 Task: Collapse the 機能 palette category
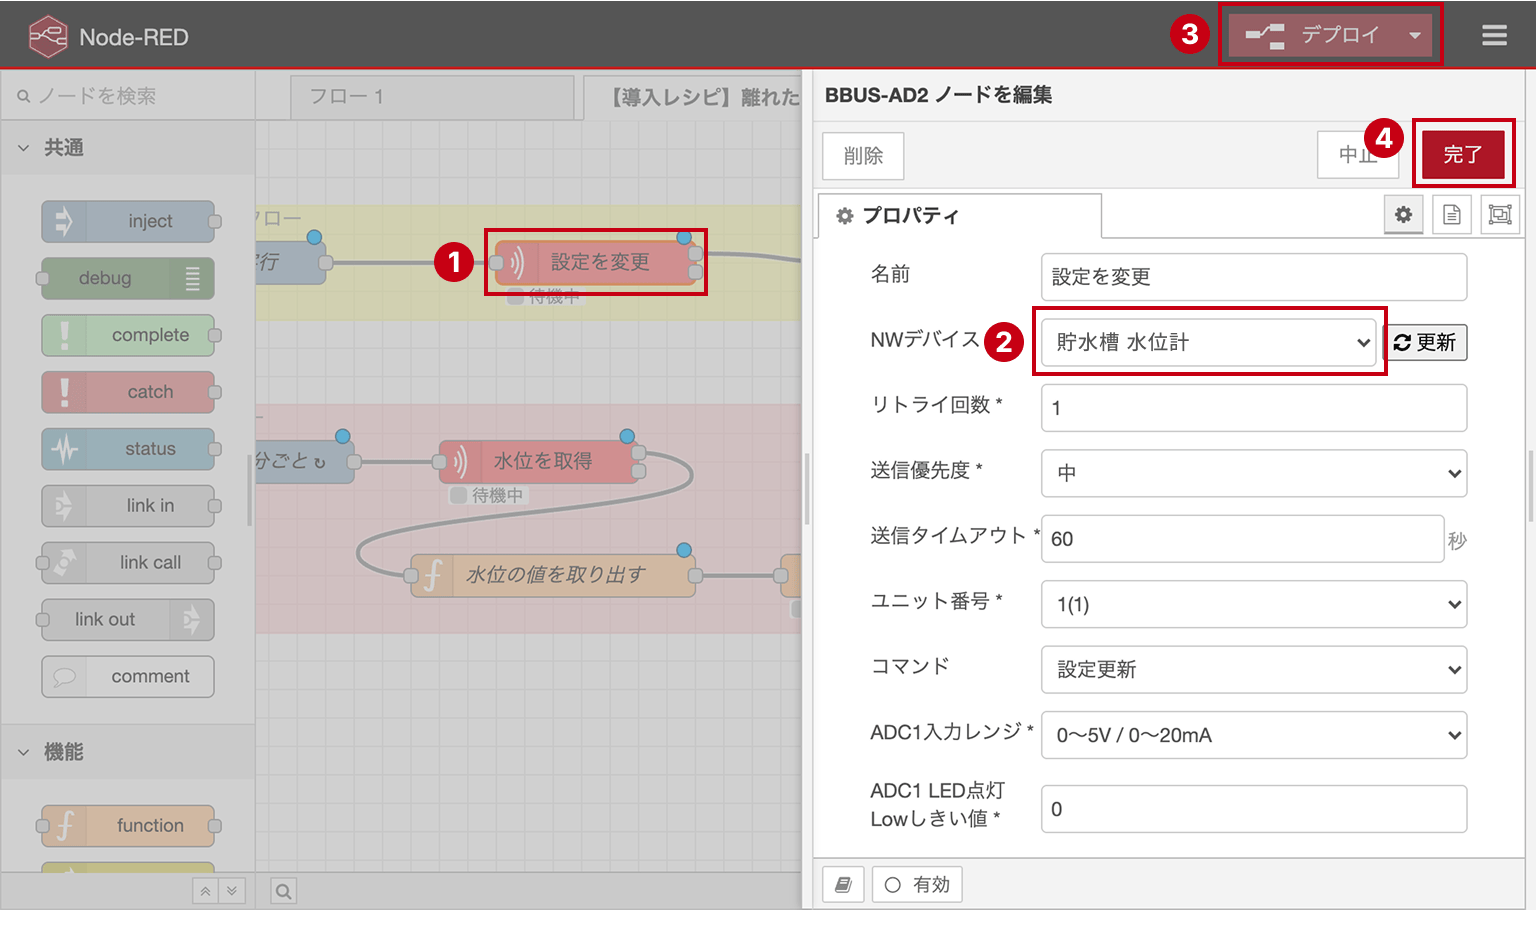coord(128,752)
